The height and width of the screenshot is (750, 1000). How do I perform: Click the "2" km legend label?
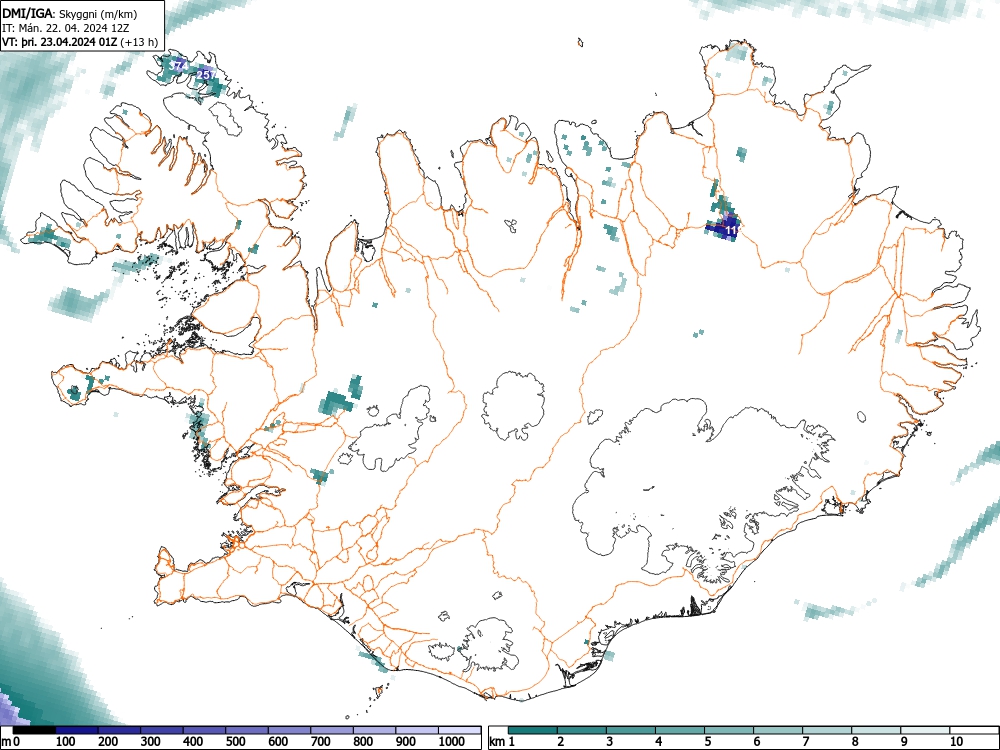coord(561,742)
